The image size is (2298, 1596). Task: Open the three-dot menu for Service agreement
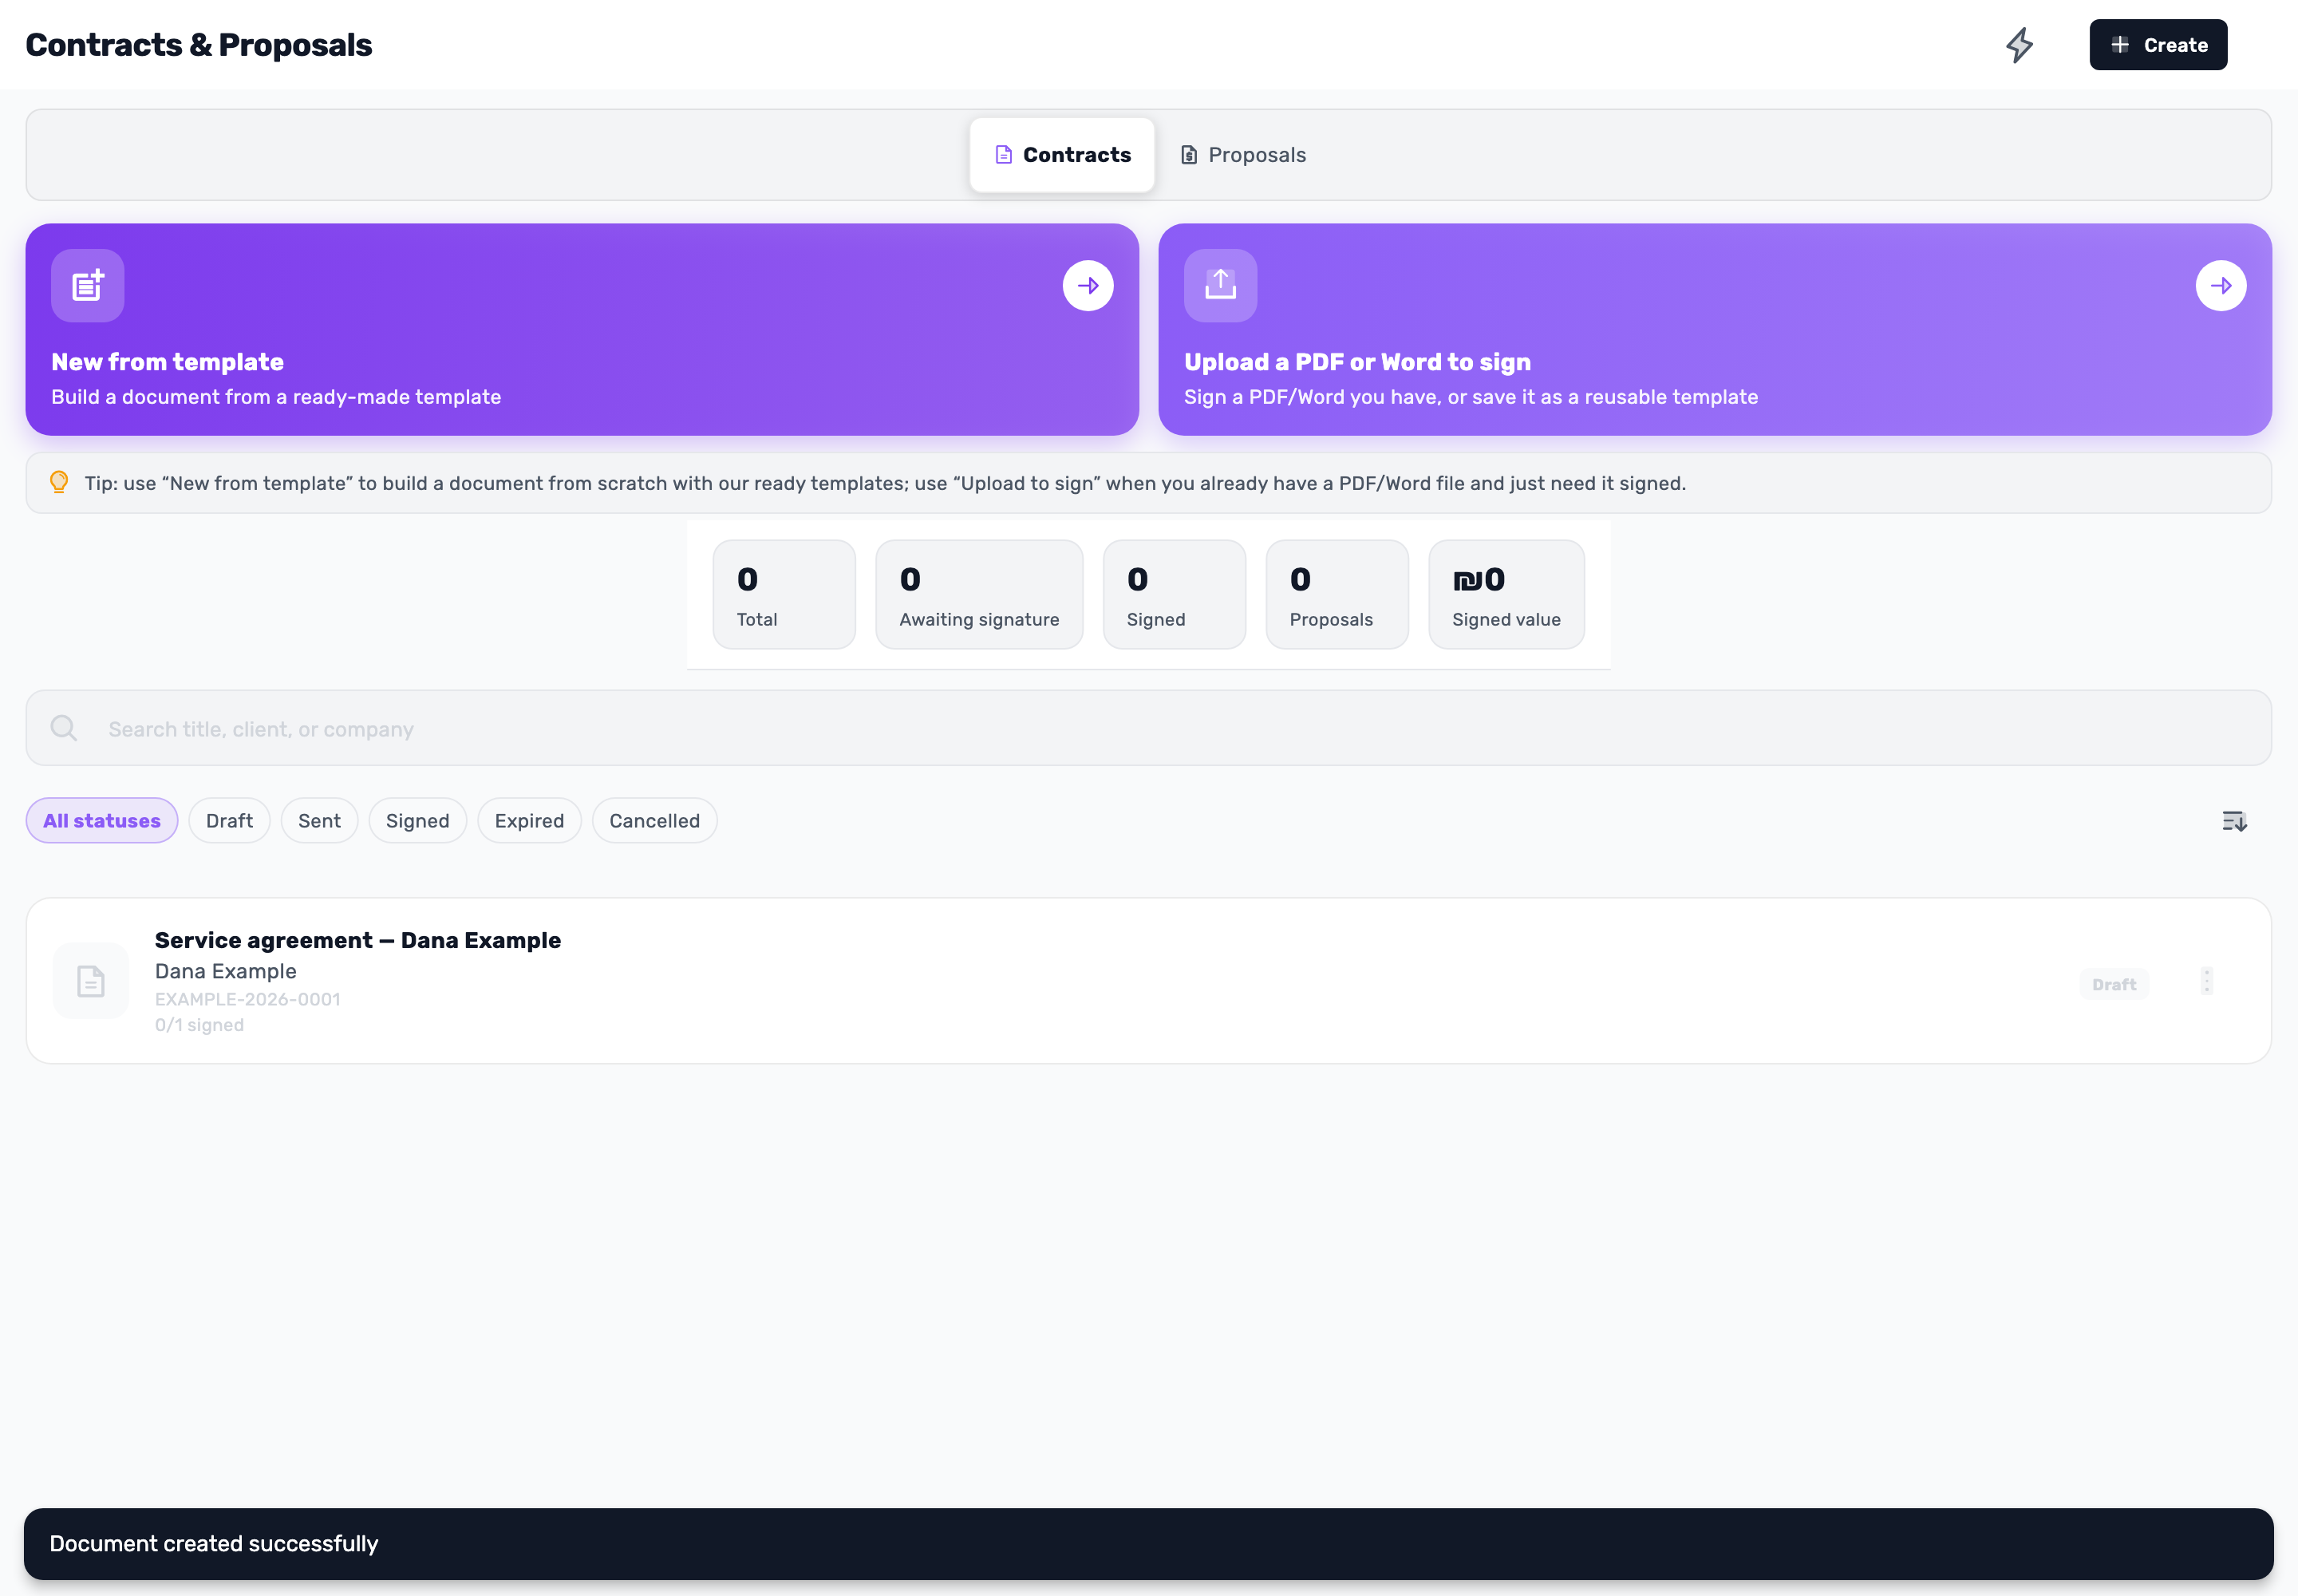(x=2206, y=981)
